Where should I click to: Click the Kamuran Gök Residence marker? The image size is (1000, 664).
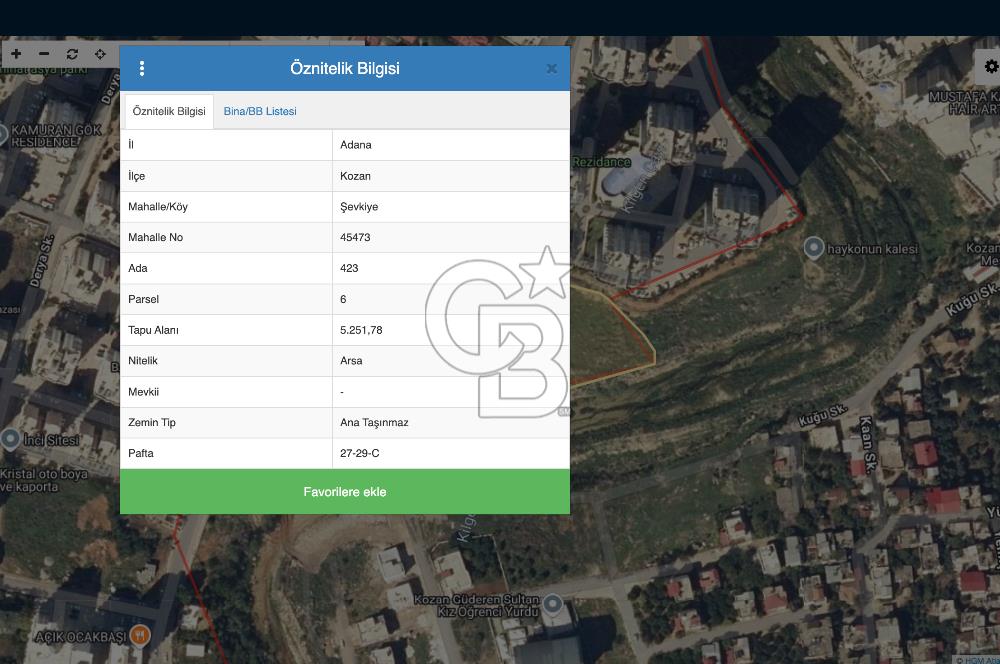(x=3, y=135)
